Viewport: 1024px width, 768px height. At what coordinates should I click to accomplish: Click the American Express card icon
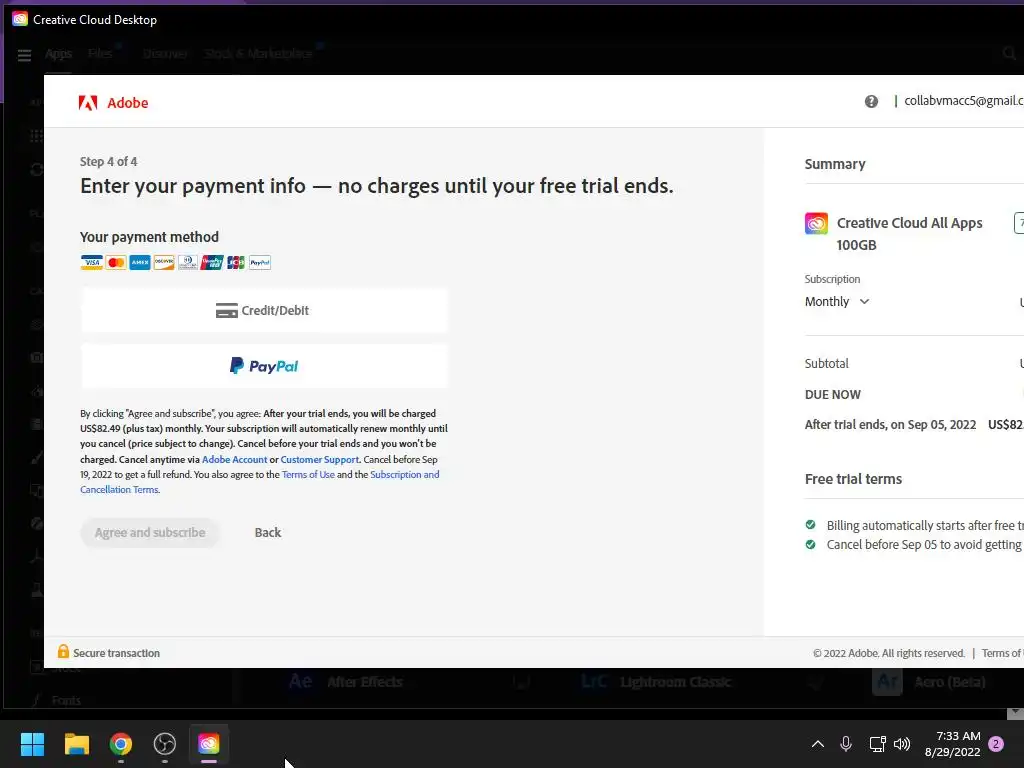point(140,263)
